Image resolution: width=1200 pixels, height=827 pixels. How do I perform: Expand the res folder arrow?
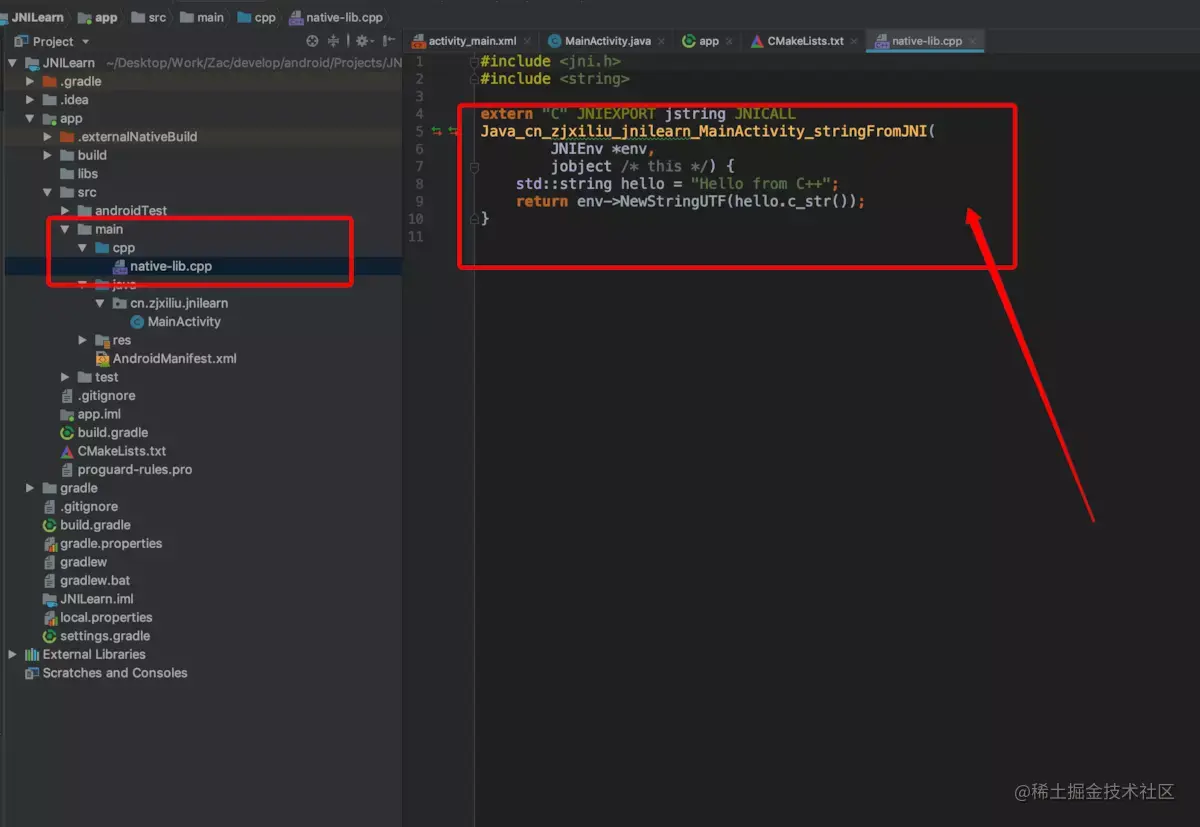pos(83,340)
